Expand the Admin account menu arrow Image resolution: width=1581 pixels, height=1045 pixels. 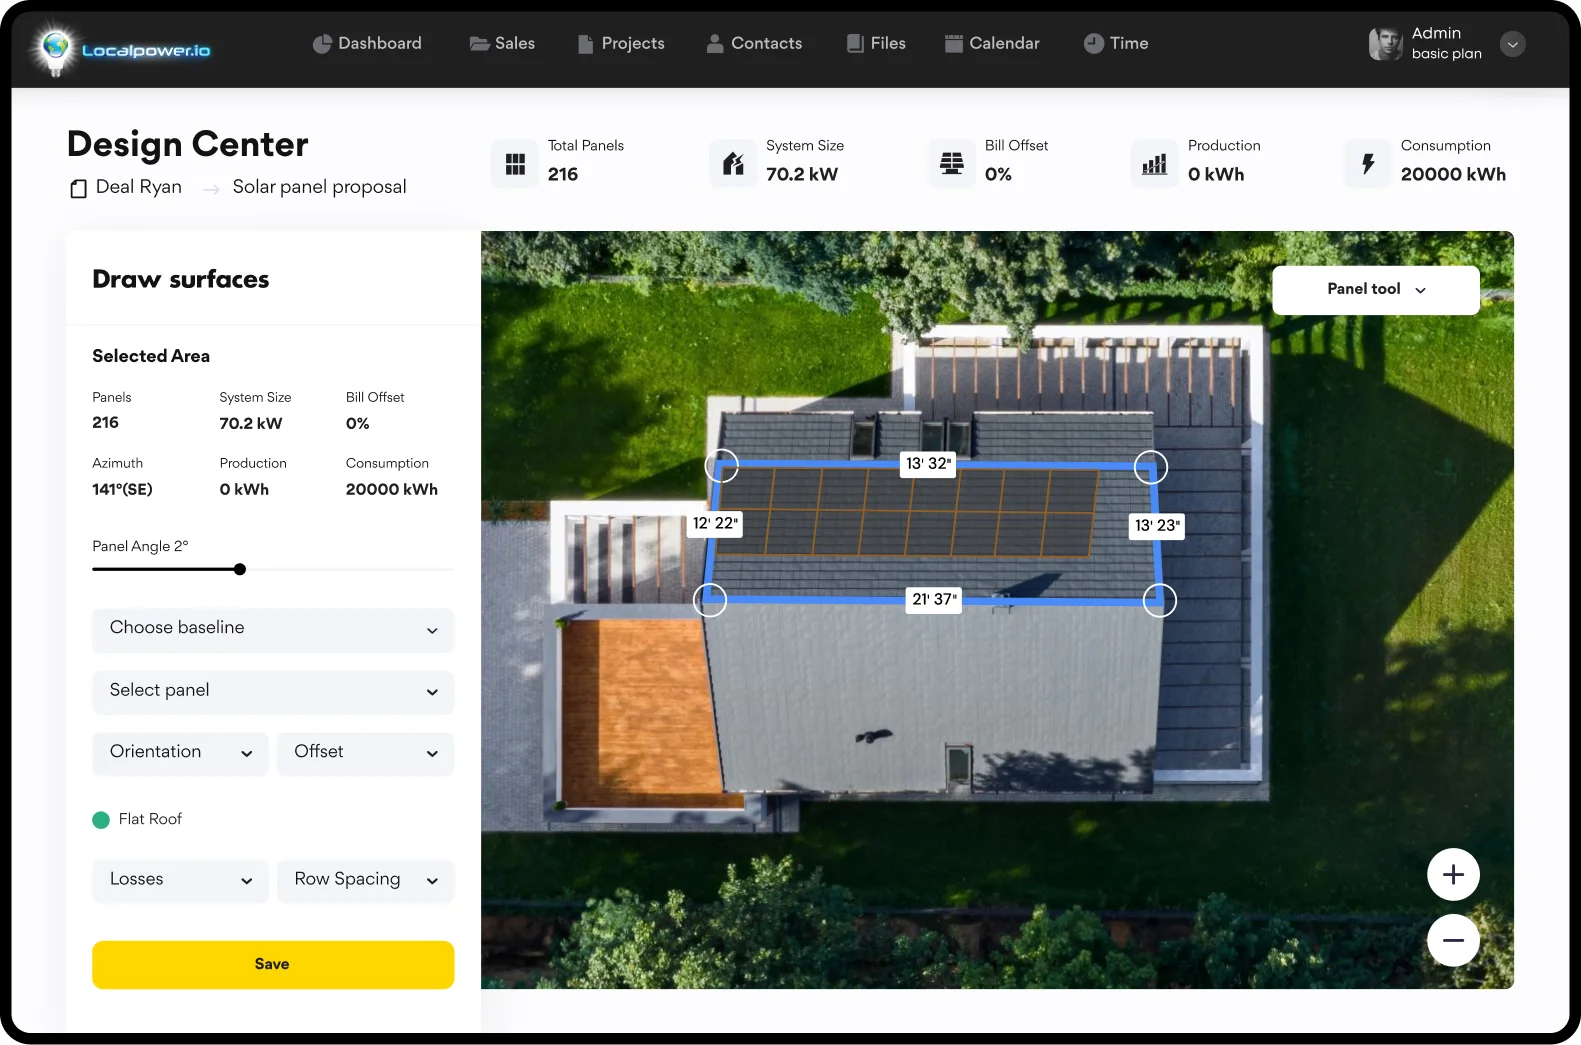point(1512,45)
